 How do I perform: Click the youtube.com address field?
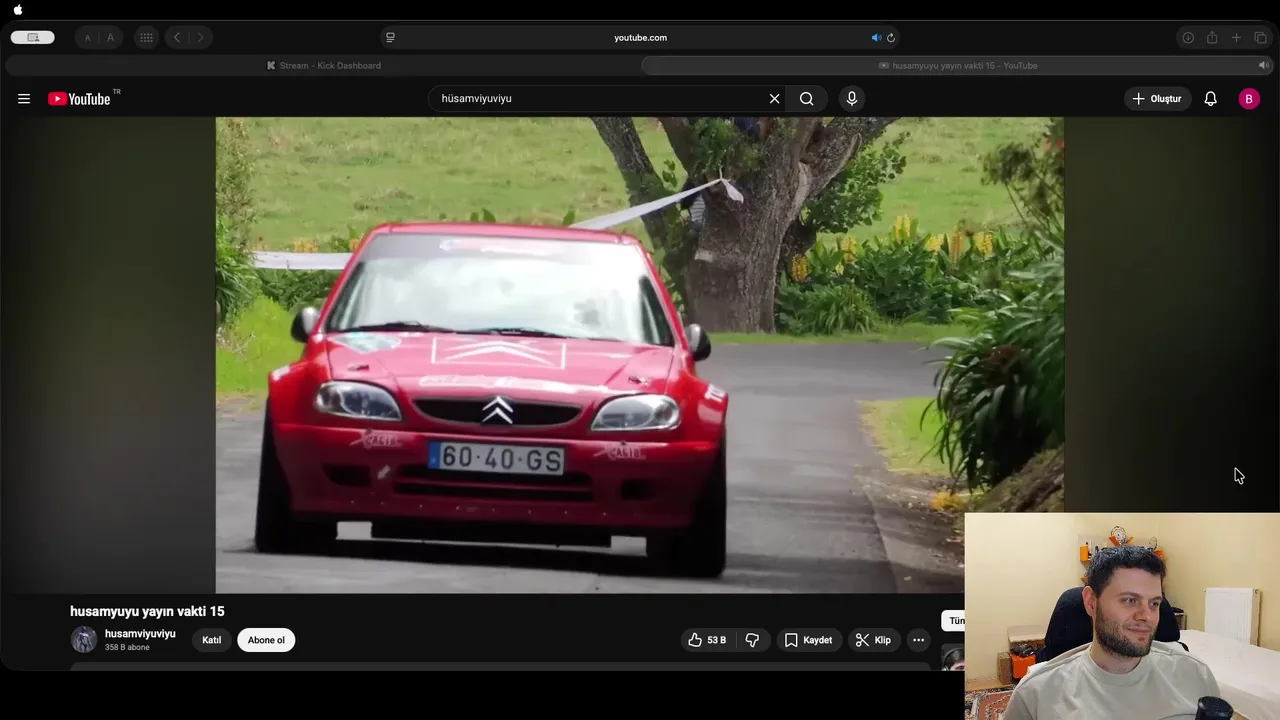[x=640, y=38]
